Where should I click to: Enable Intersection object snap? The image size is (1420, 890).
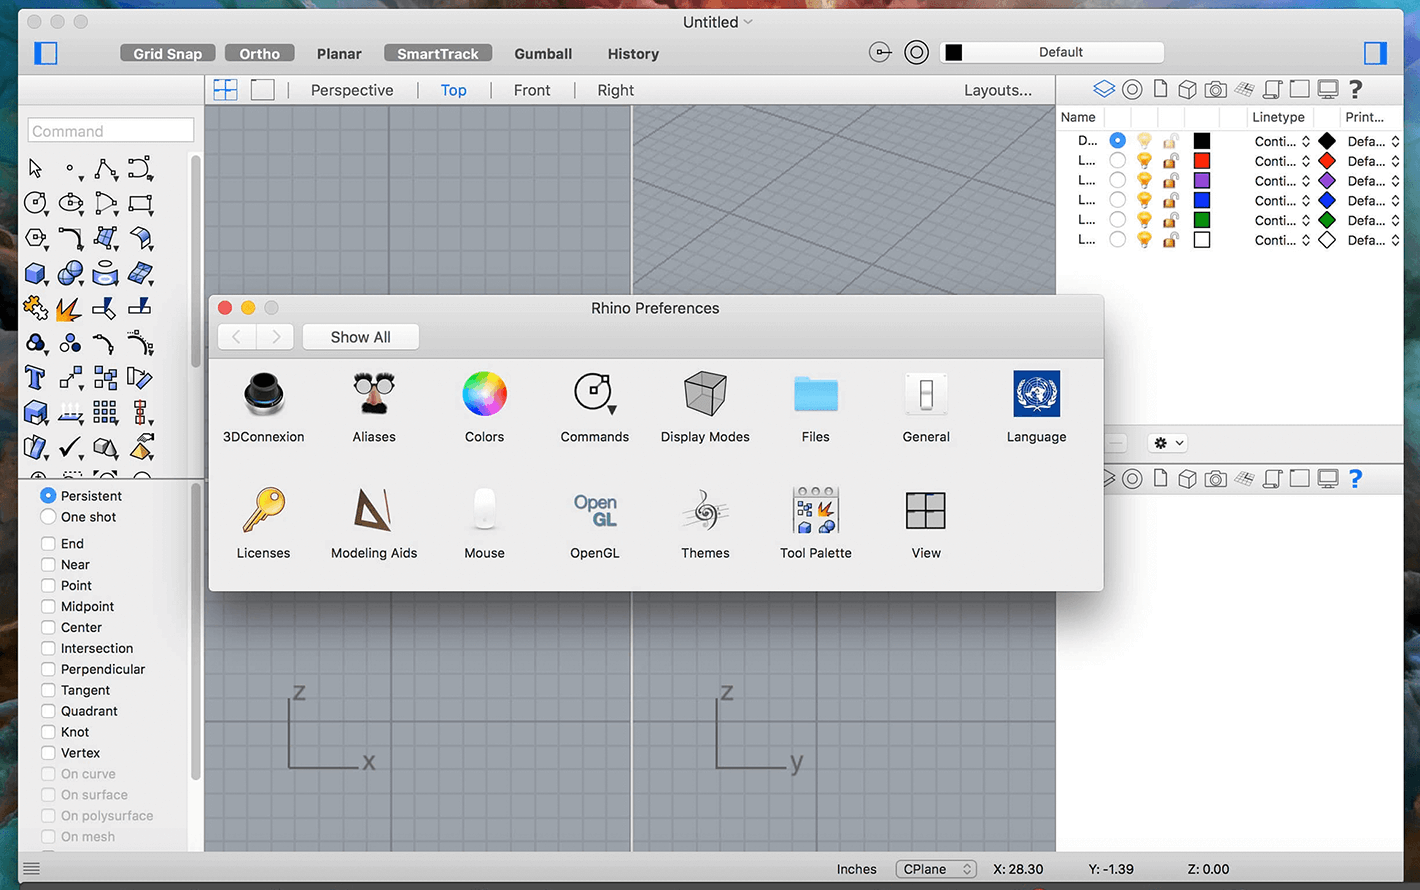pos(48,649)
